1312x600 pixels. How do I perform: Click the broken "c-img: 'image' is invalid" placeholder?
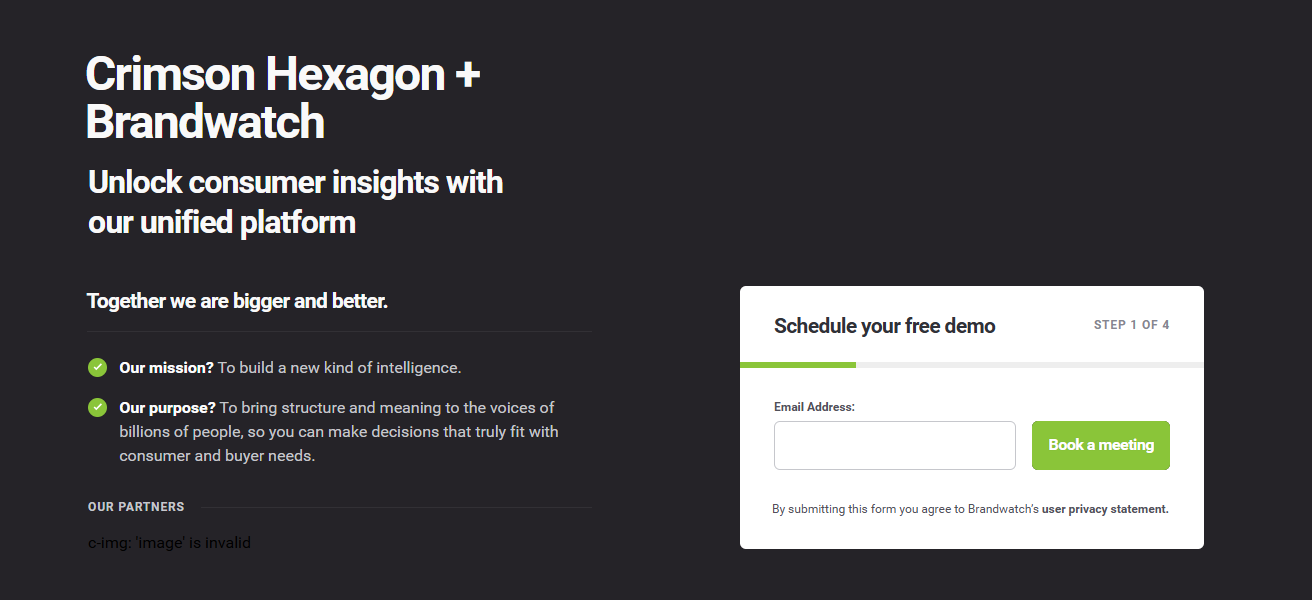[169, 543]
